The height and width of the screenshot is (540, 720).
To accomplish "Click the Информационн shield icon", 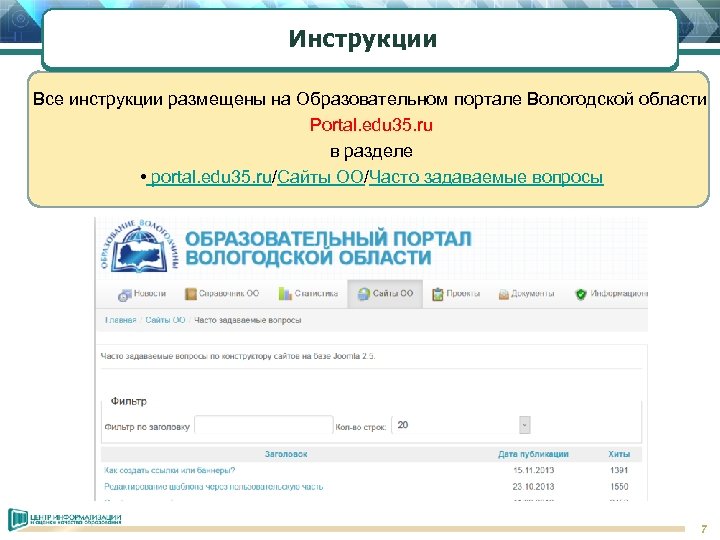I will pyautogui.click(x=581, y=294).
